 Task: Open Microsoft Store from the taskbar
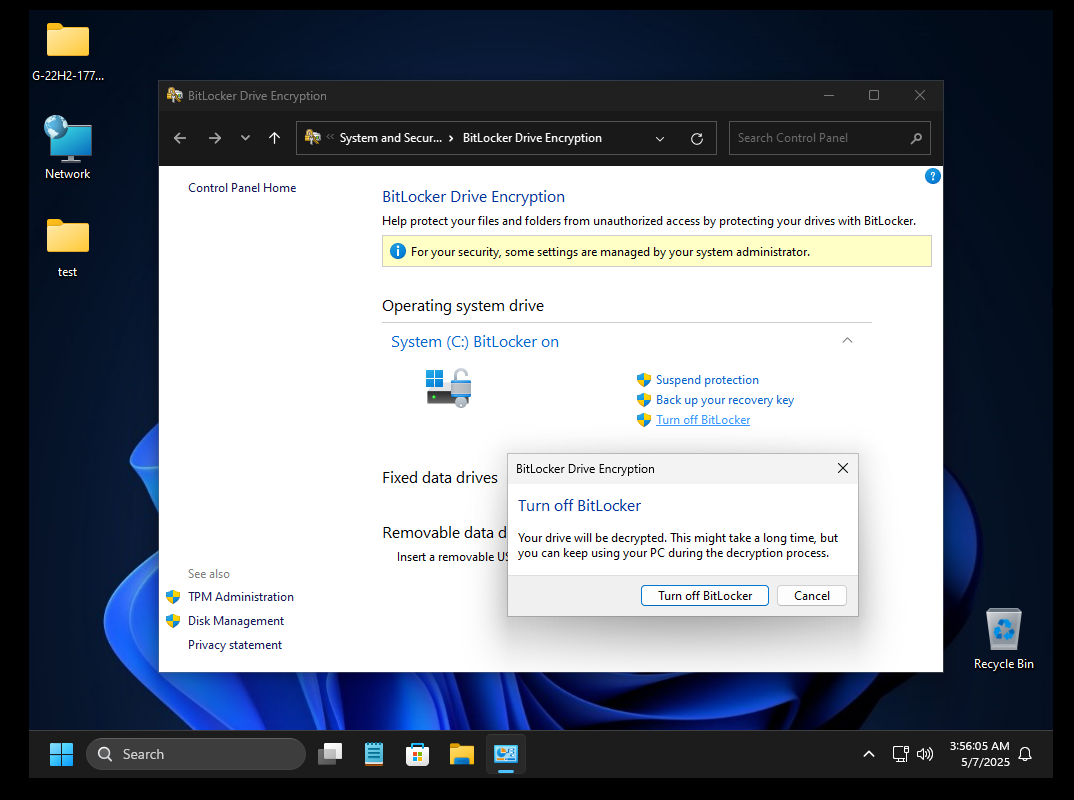(418, 754)
